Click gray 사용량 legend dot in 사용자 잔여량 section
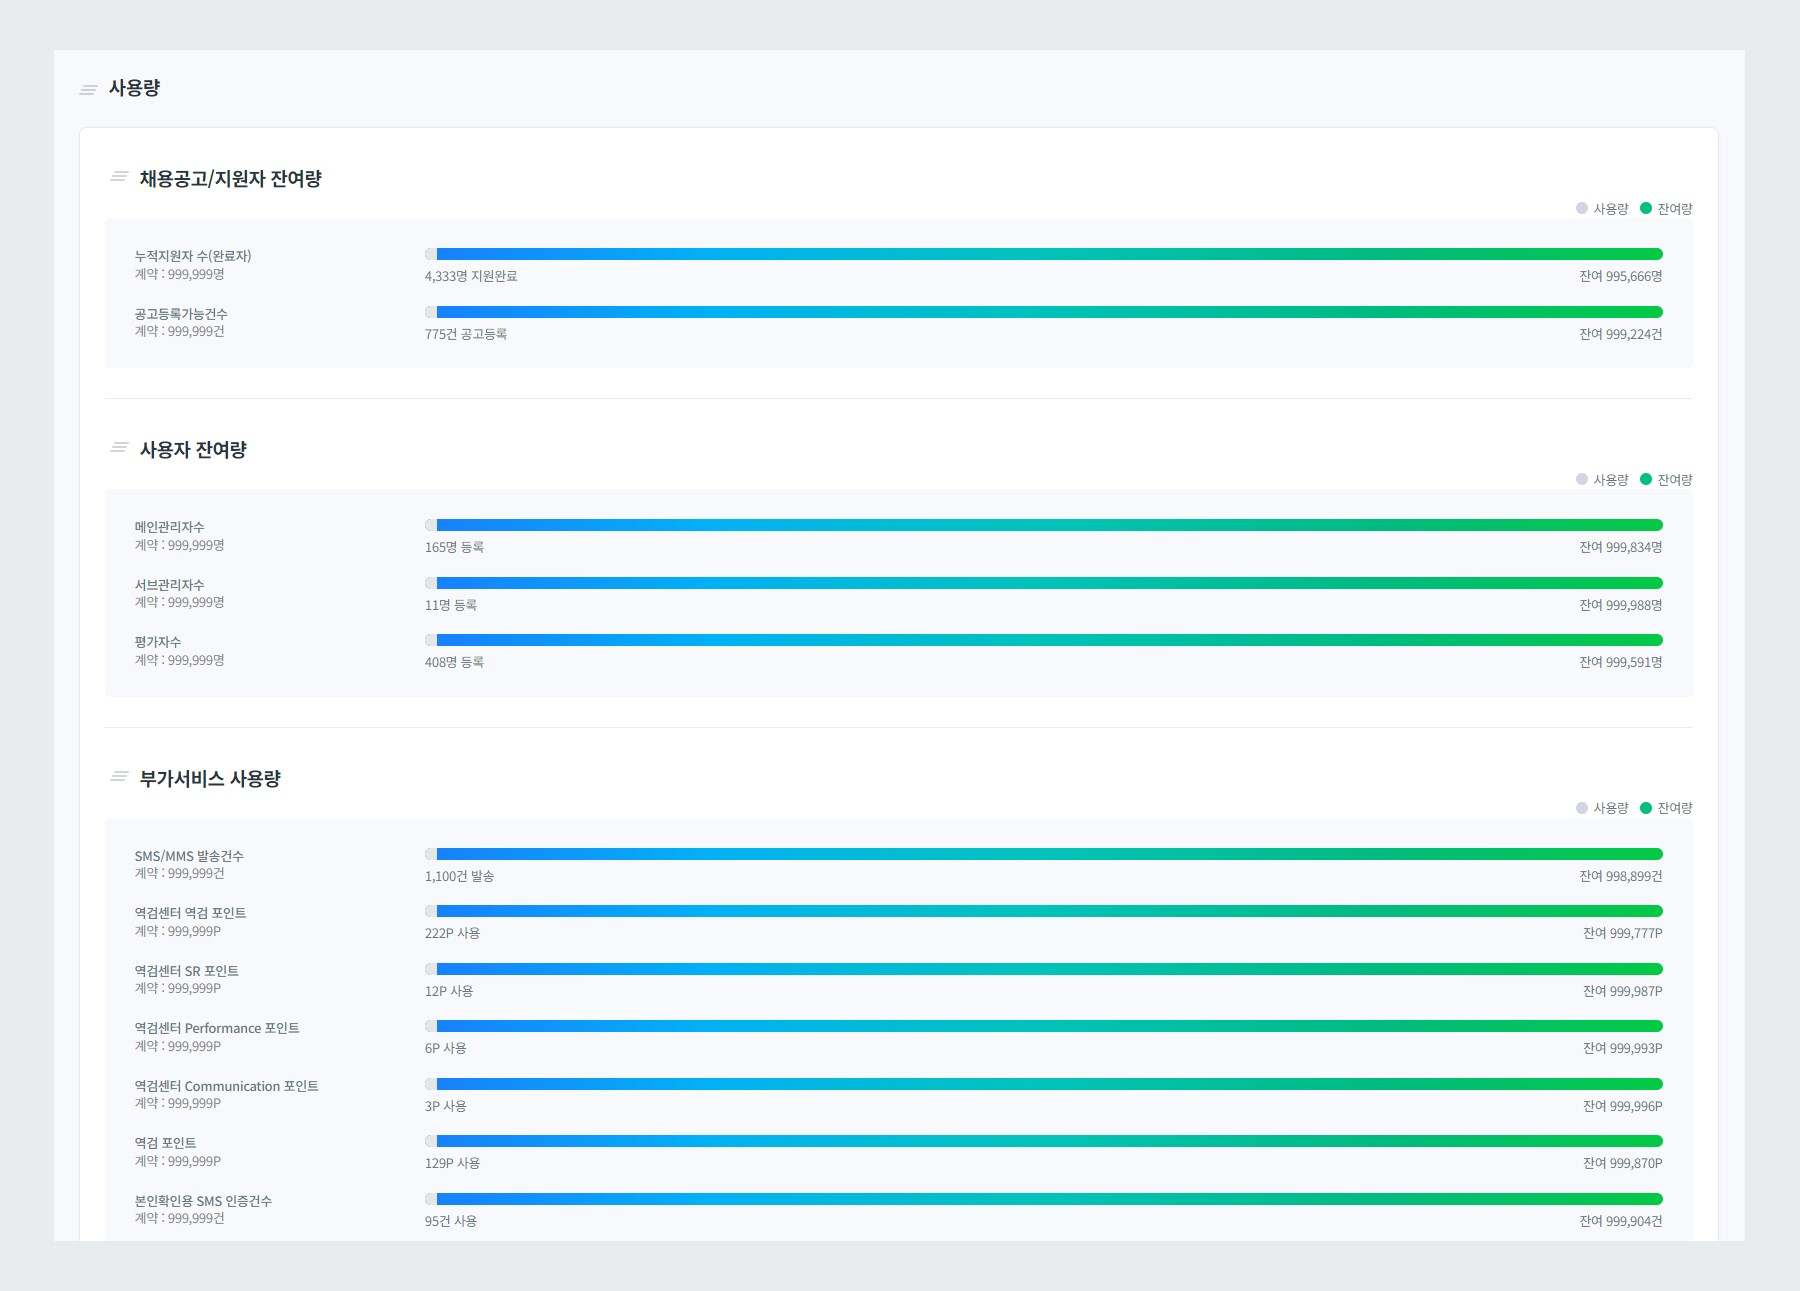This screenshot has width=1800, height=1291. [x=1582, y=479]
